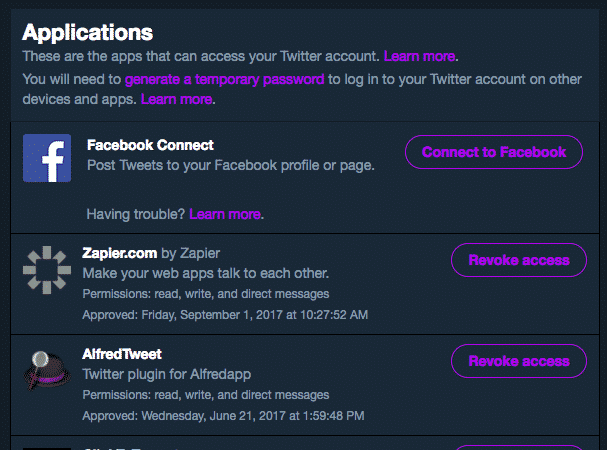Click the AlfredTweet bowler hat icon
607x450 pixels.
[x=47, y=370]
